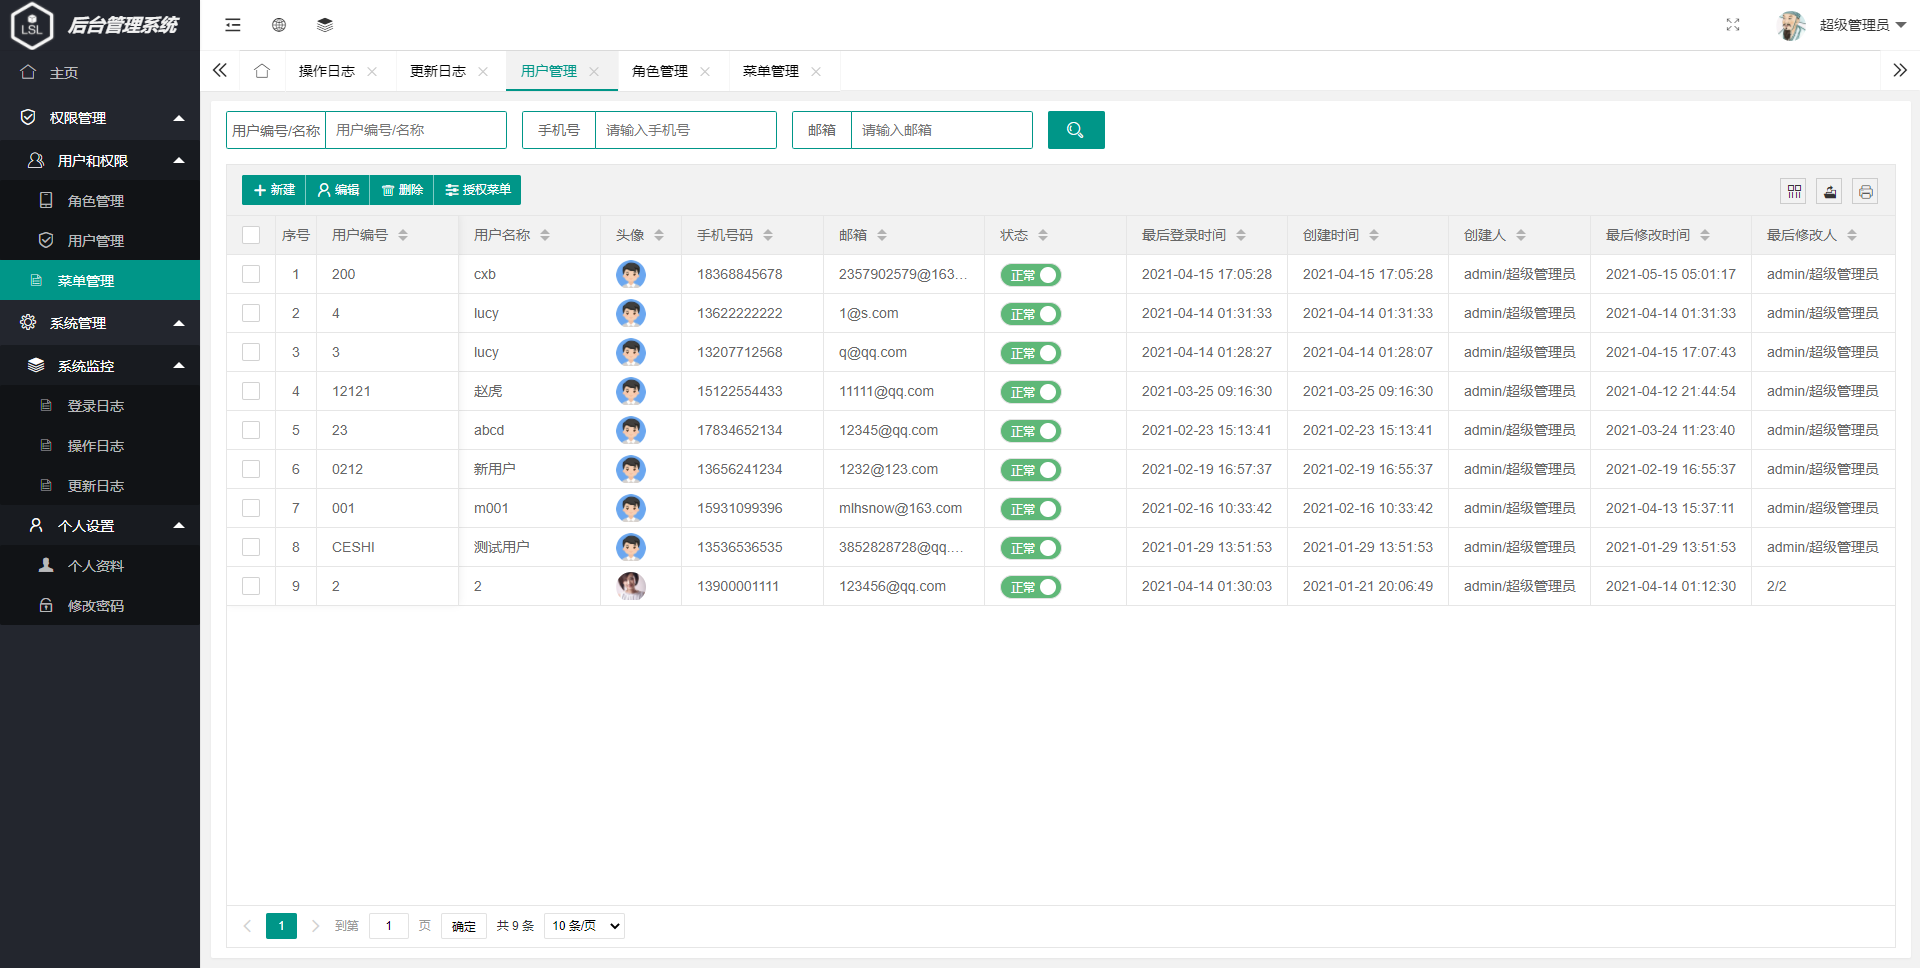Click the 新建 button to create user

click(272, 190)
